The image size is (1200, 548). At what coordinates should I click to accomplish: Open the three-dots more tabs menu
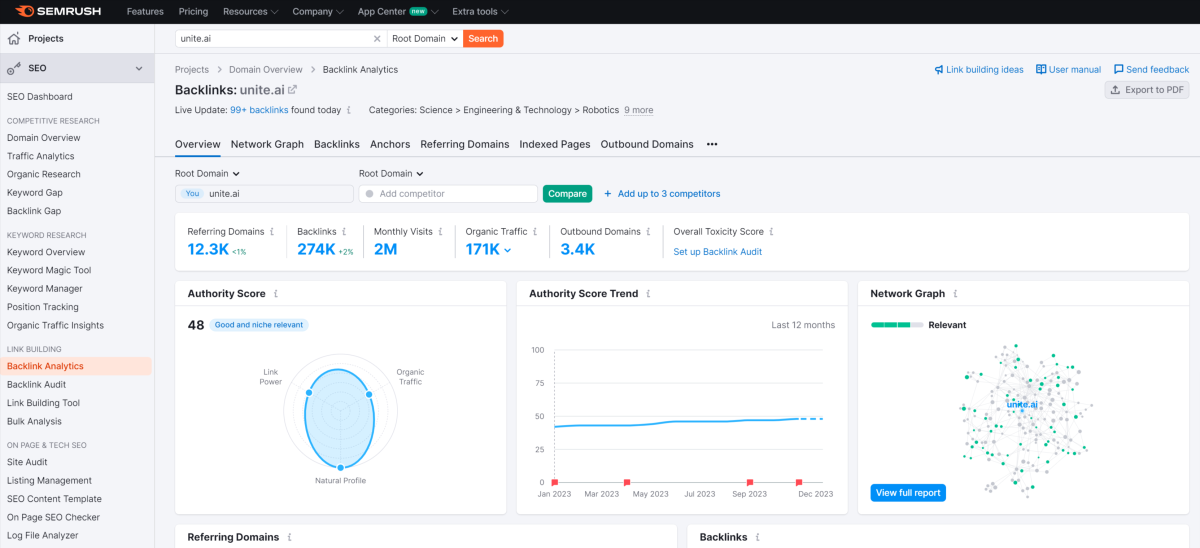point(712,144)
